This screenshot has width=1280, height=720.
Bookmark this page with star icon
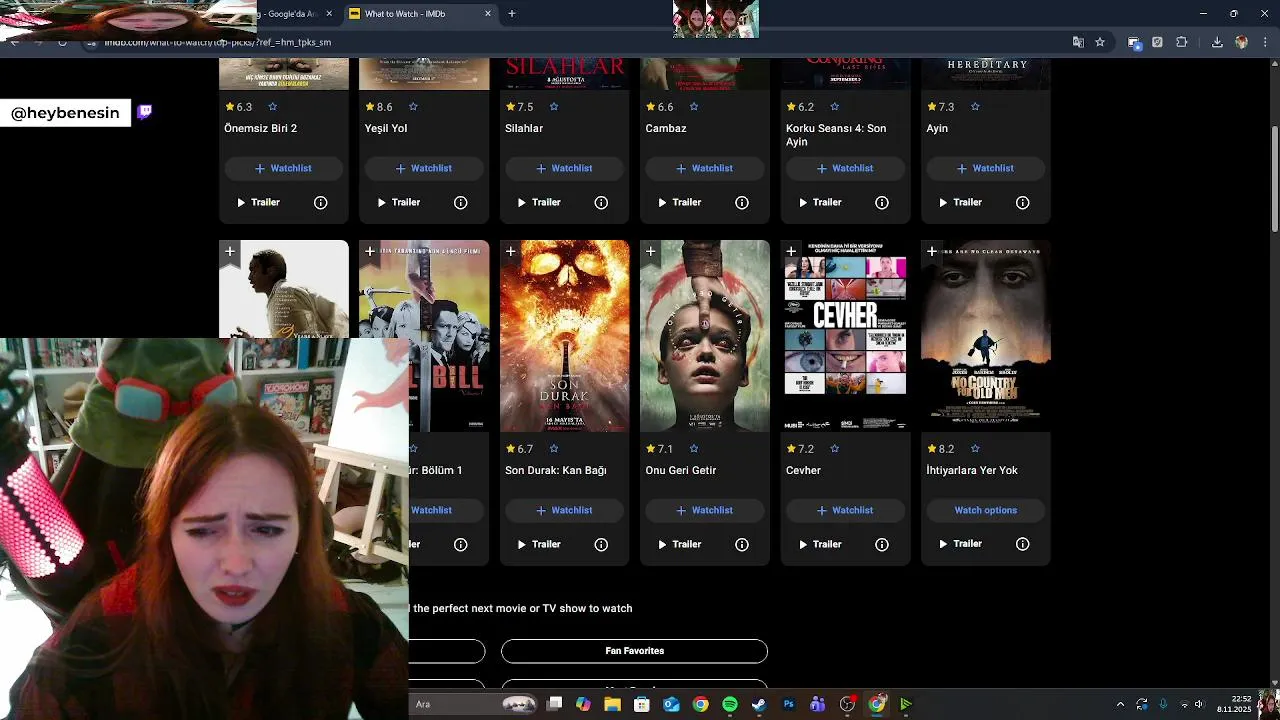coord(1100,42)
